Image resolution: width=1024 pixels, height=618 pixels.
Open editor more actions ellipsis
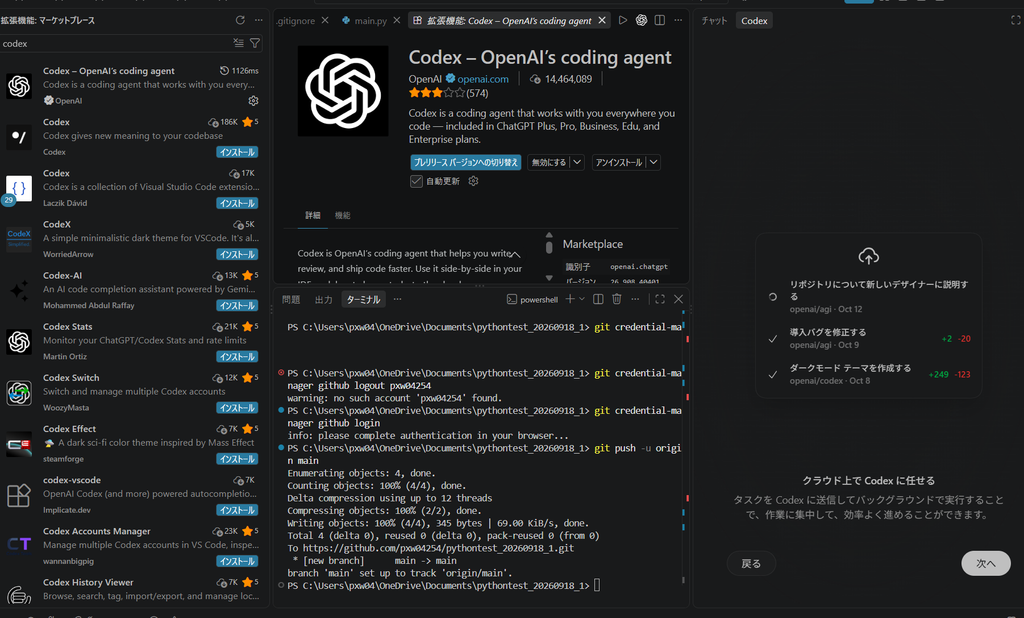coord(678,20)
